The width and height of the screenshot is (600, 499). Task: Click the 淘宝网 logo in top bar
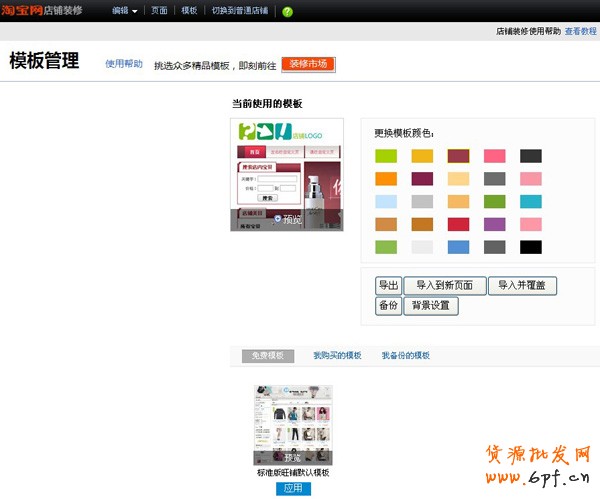[x=21, y=10]
